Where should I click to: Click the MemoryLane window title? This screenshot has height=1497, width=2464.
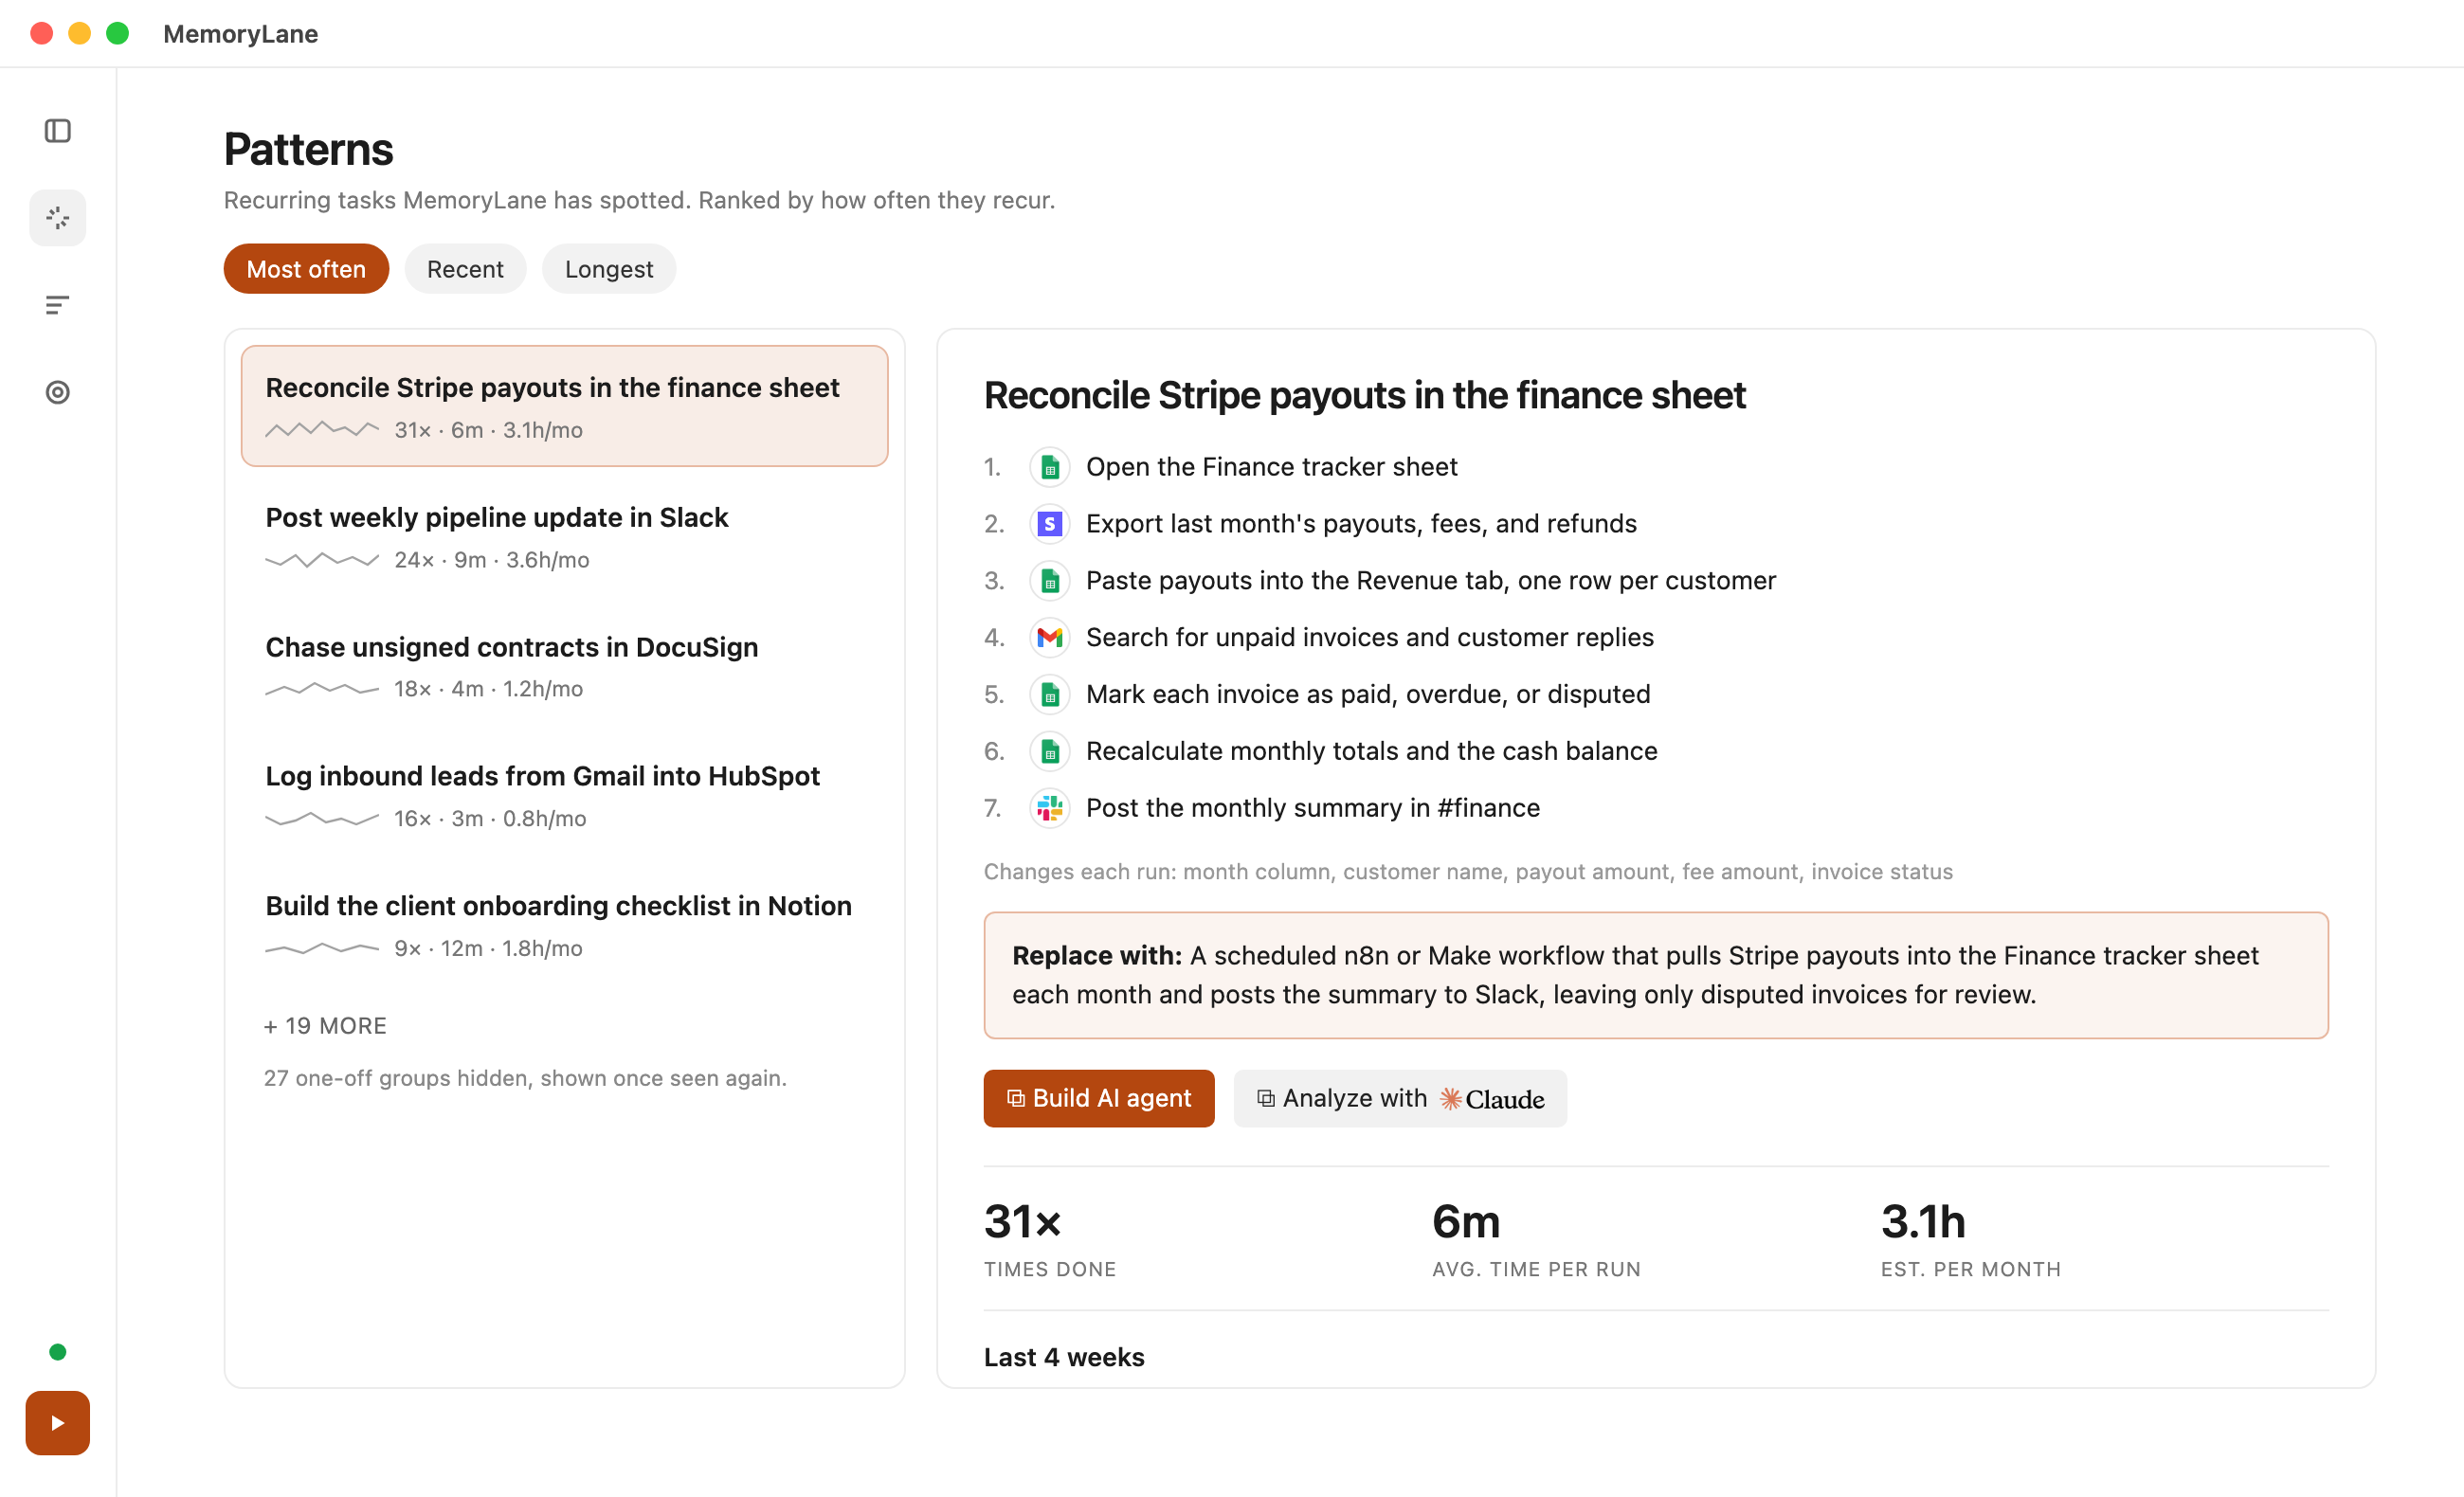(x=241, y=34)
